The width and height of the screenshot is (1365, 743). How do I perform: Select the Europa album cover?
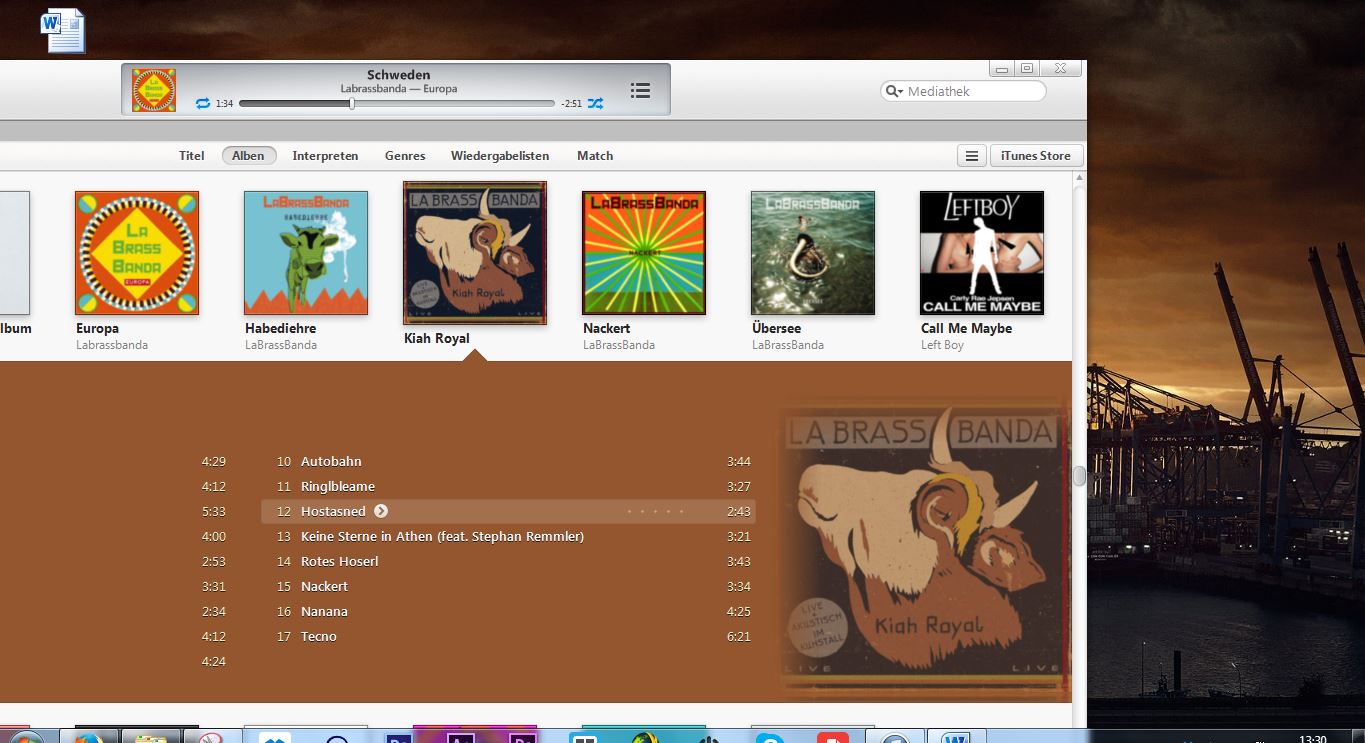pos(137,253)
